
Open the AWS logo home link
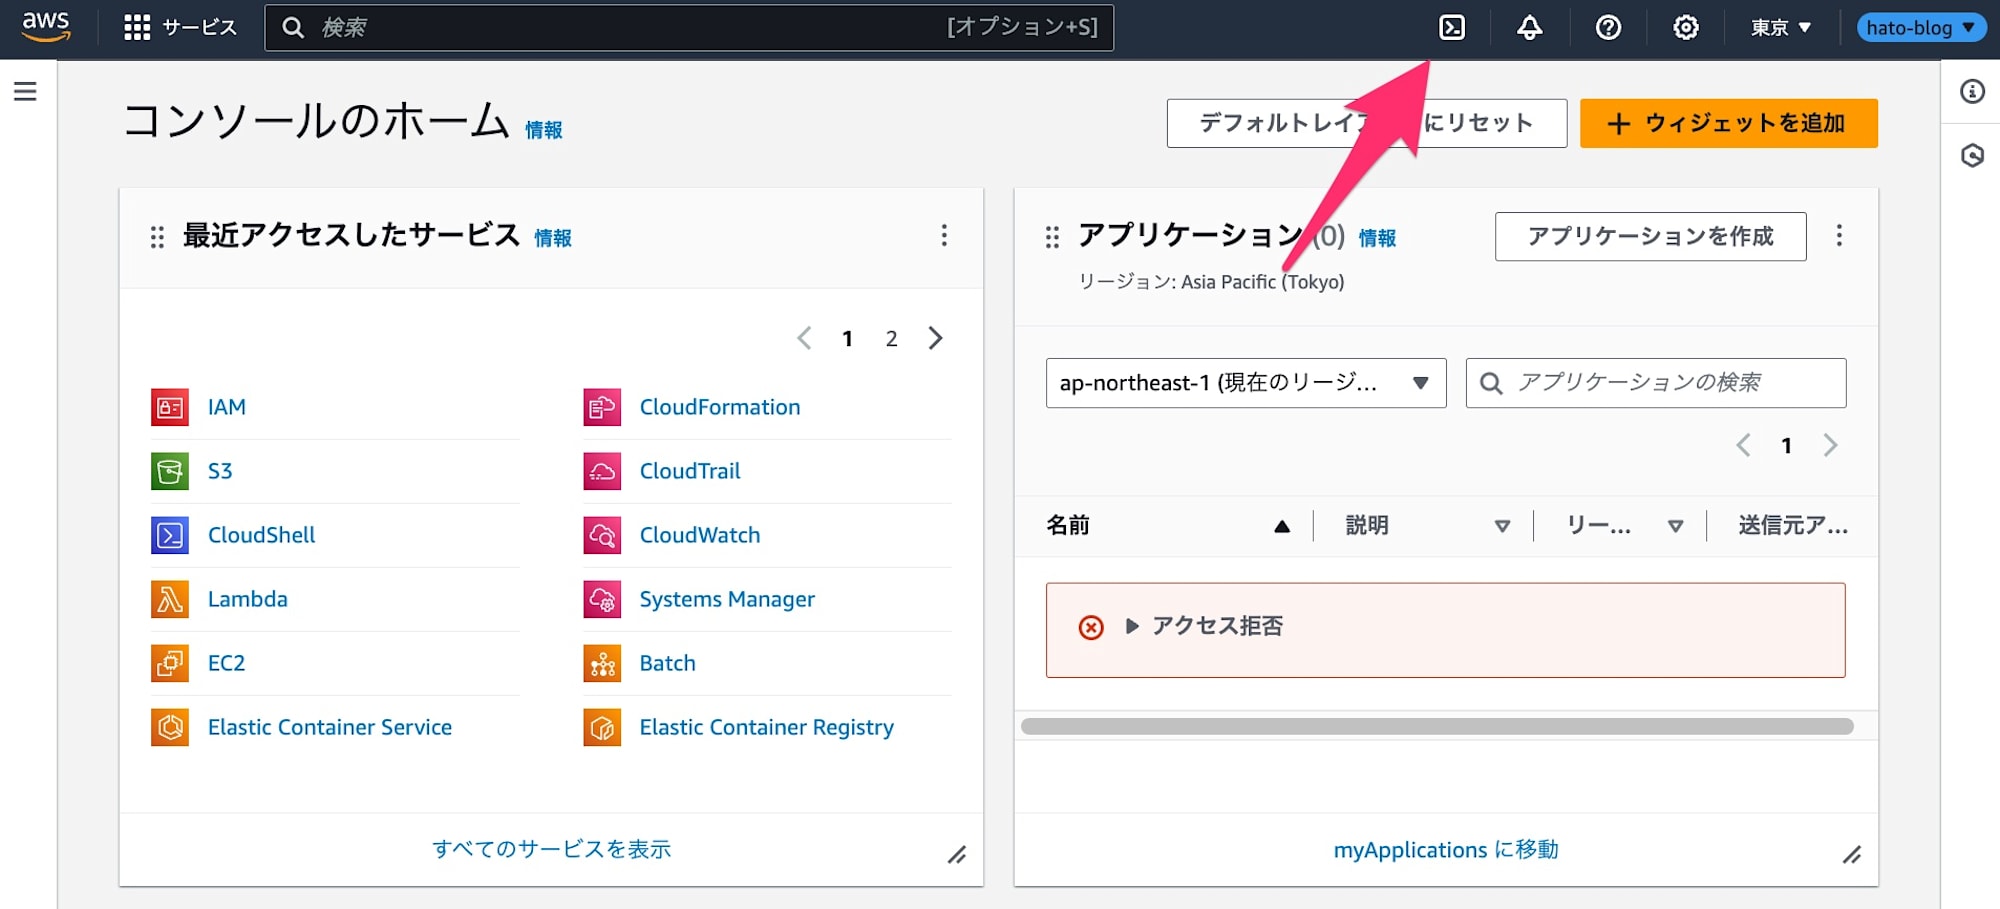click(x=46, y=27)
